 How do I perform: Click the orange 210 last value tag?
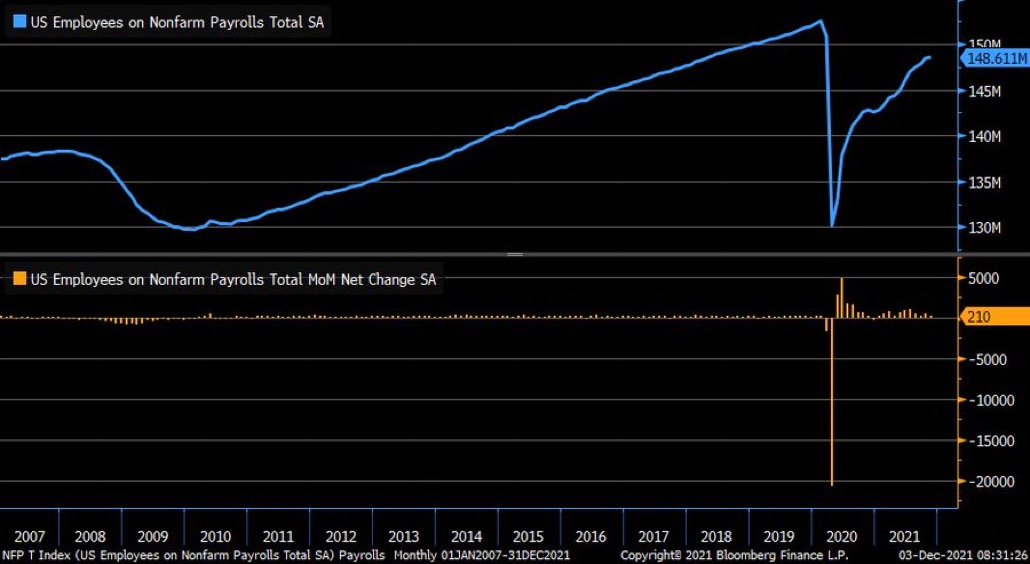pyautogui.click(x=994, y=317)
